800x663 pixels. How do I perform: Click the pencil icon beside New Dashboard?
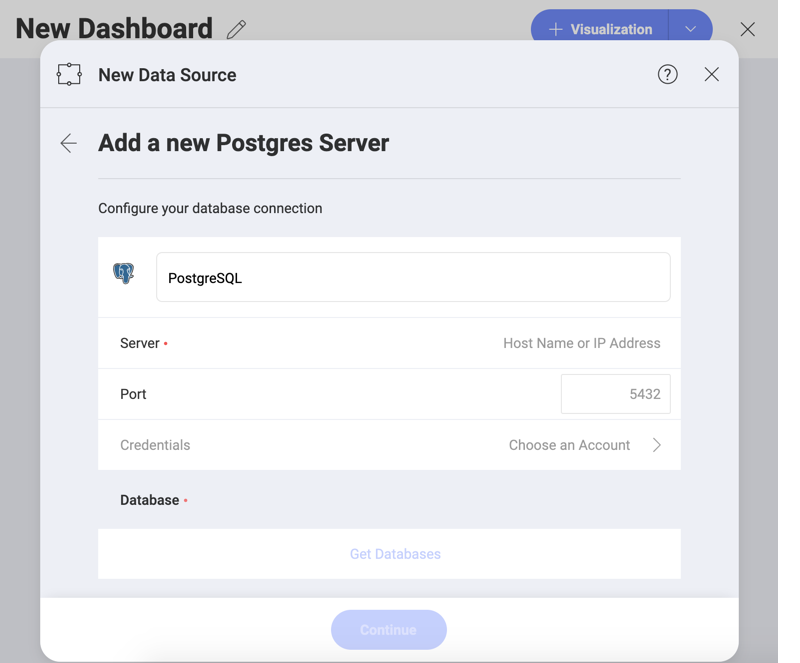coord(236,29)
